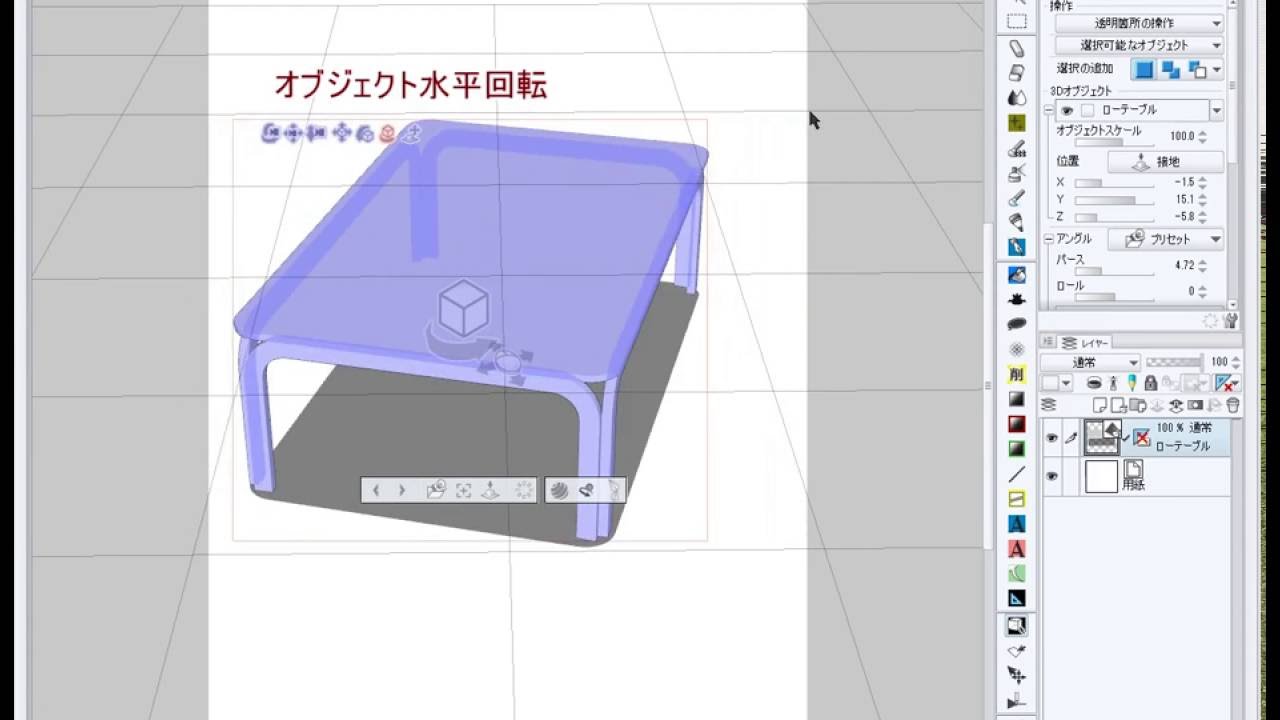Viewport: 1280px width, 720px height.
Task: Select the yellow 削 tool icon
Action: [x=1017, y=374]
